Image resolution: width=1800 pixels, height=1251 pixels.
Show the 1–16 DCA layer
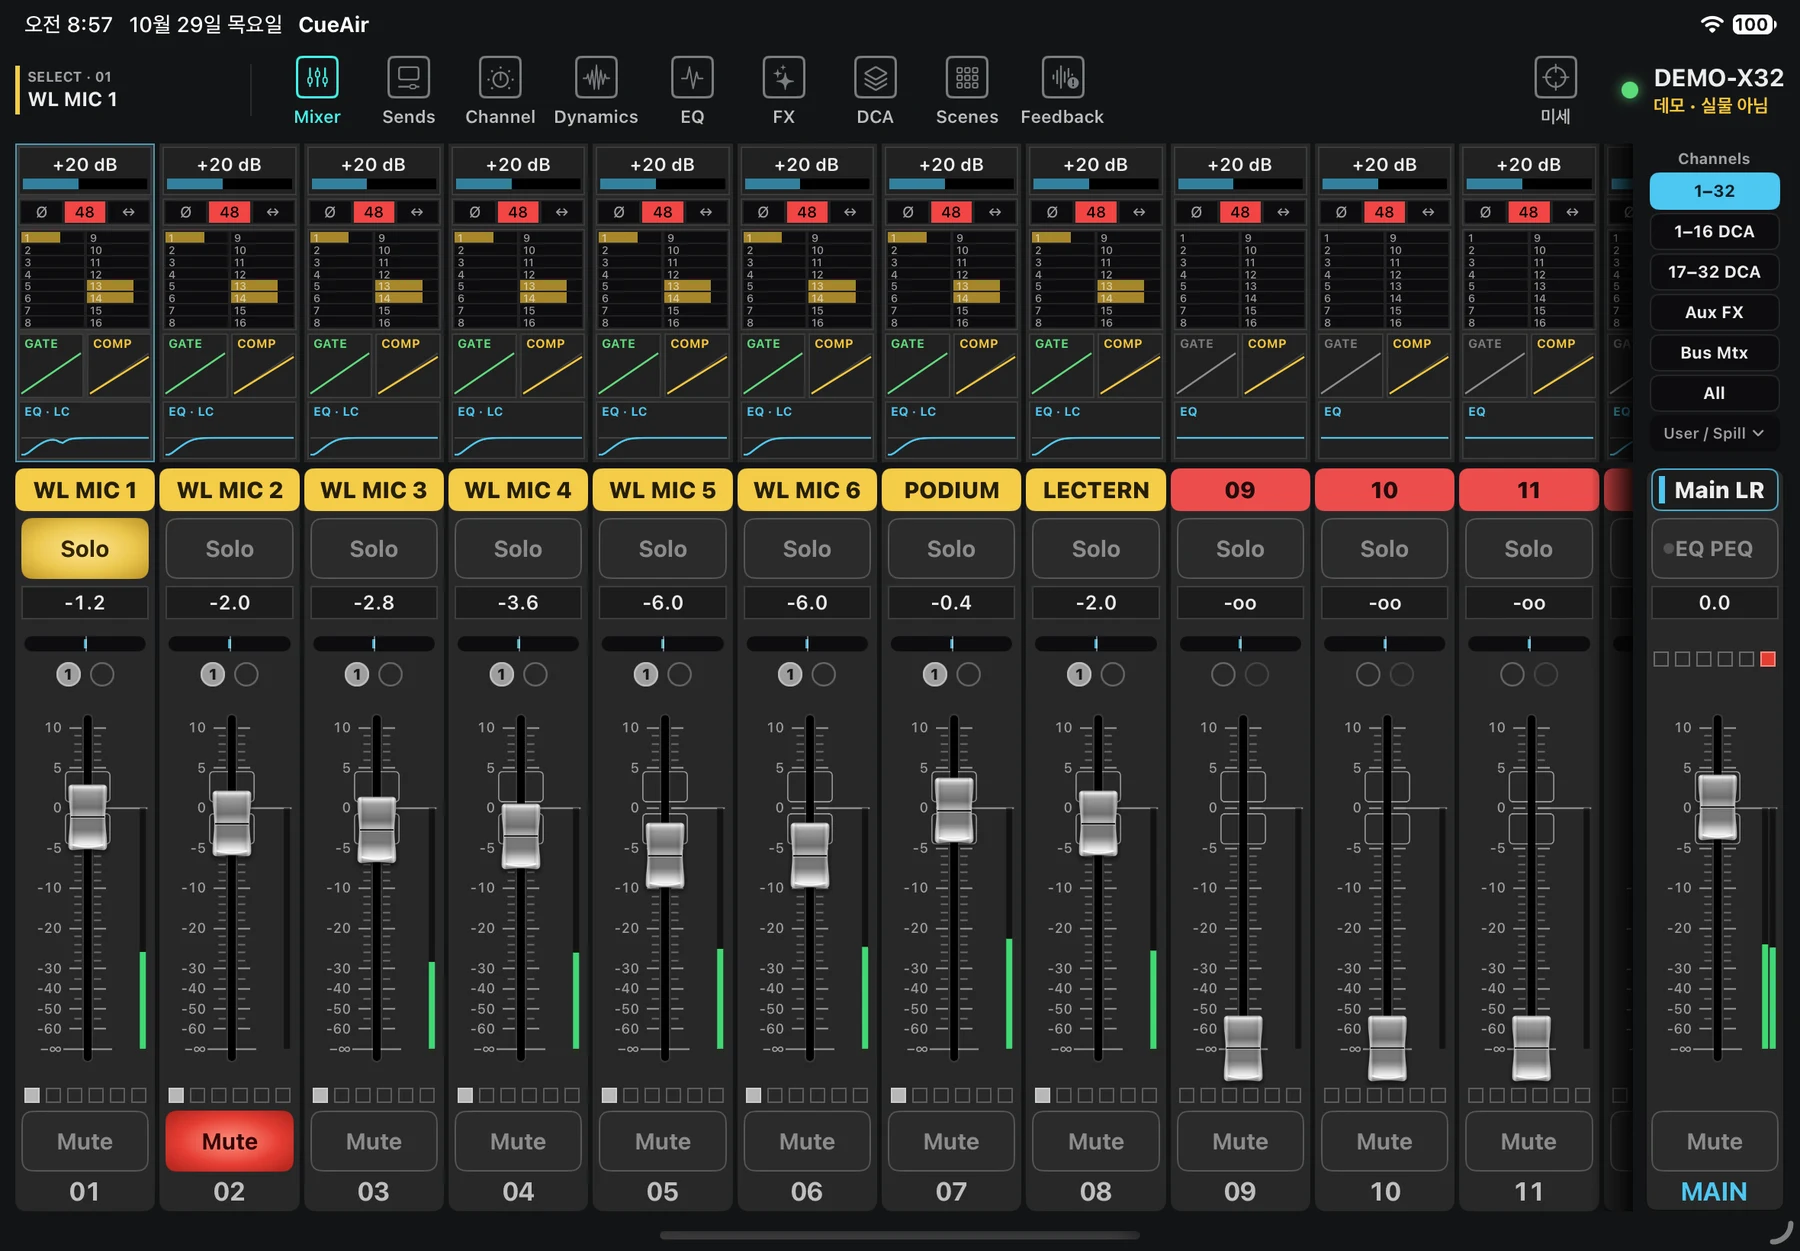tap(1714, 231)
